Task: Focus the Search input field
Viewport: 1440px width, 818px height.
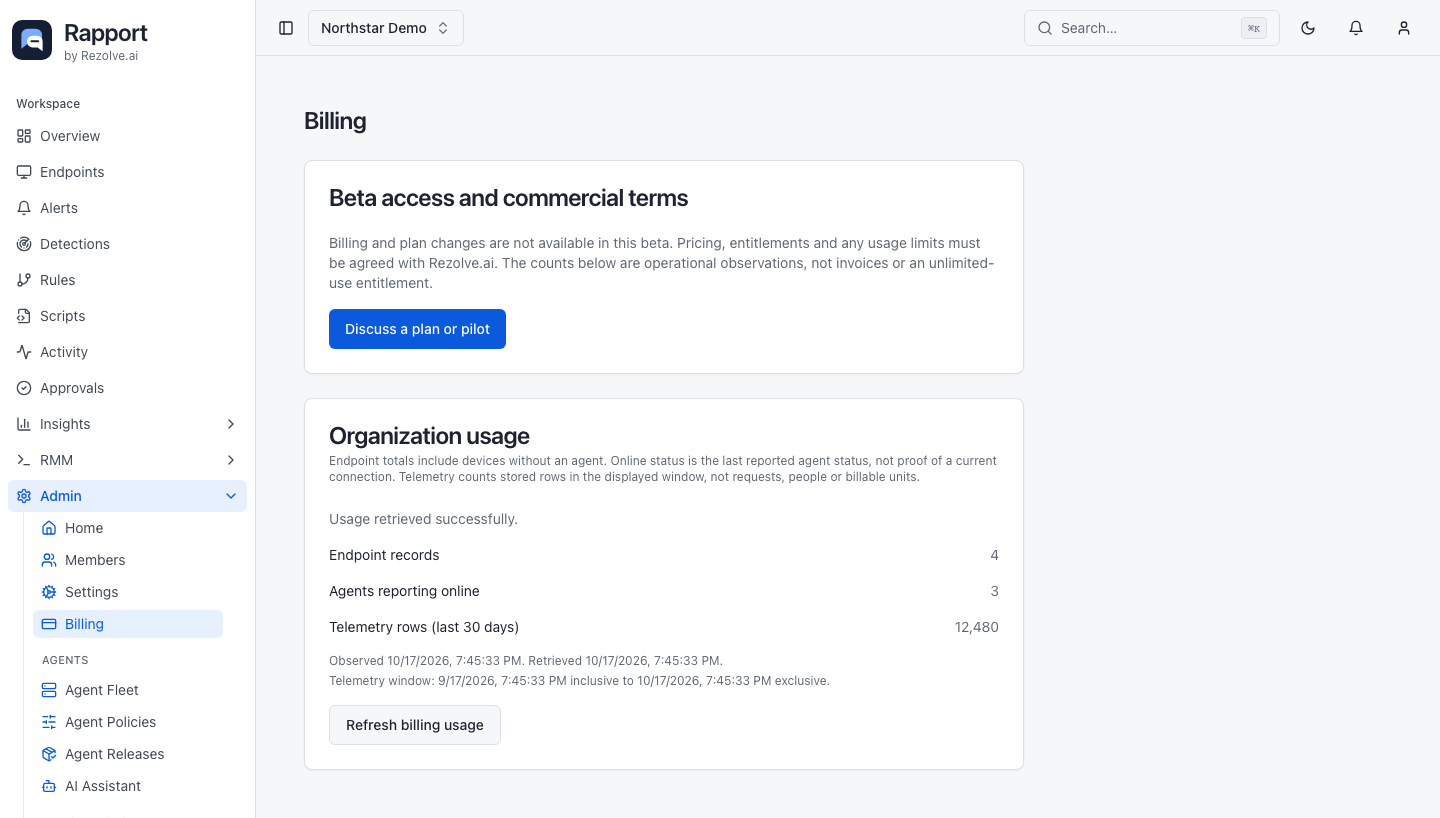Action: 1152,28
